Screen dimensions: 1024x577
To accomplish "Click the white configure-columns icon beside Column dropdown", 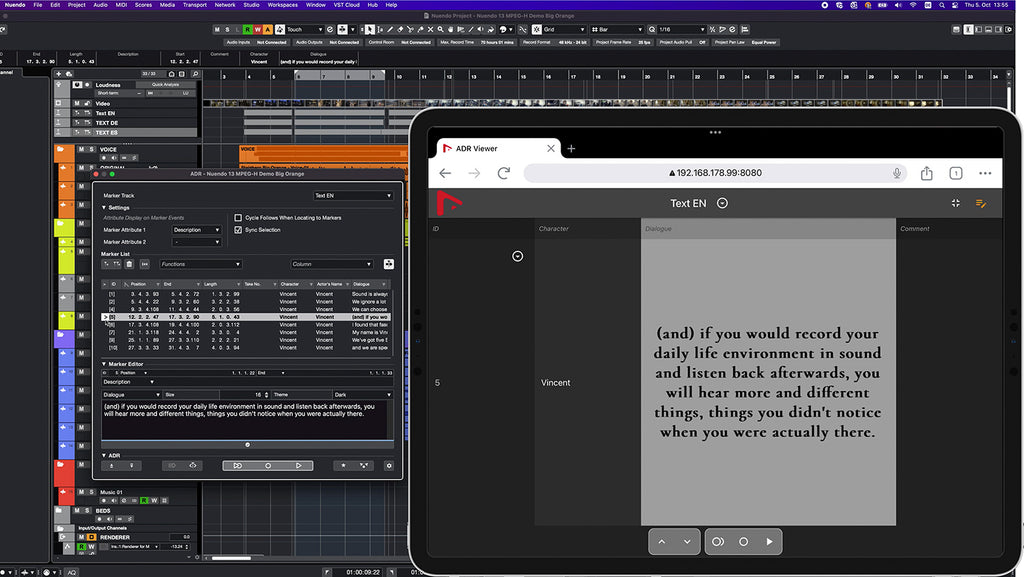I will [389, 264].
